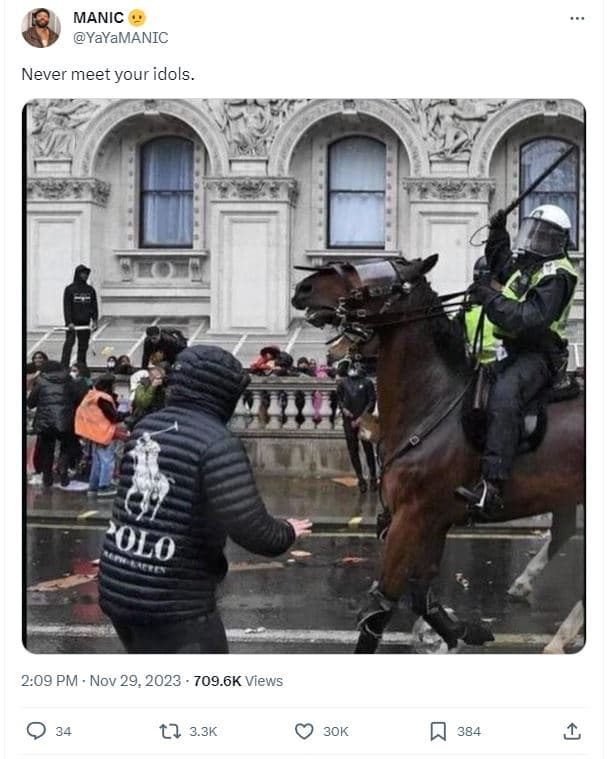Click the frowning emoji beside MANIC
The height and width of the screenshot is (759, 616).
137,18
